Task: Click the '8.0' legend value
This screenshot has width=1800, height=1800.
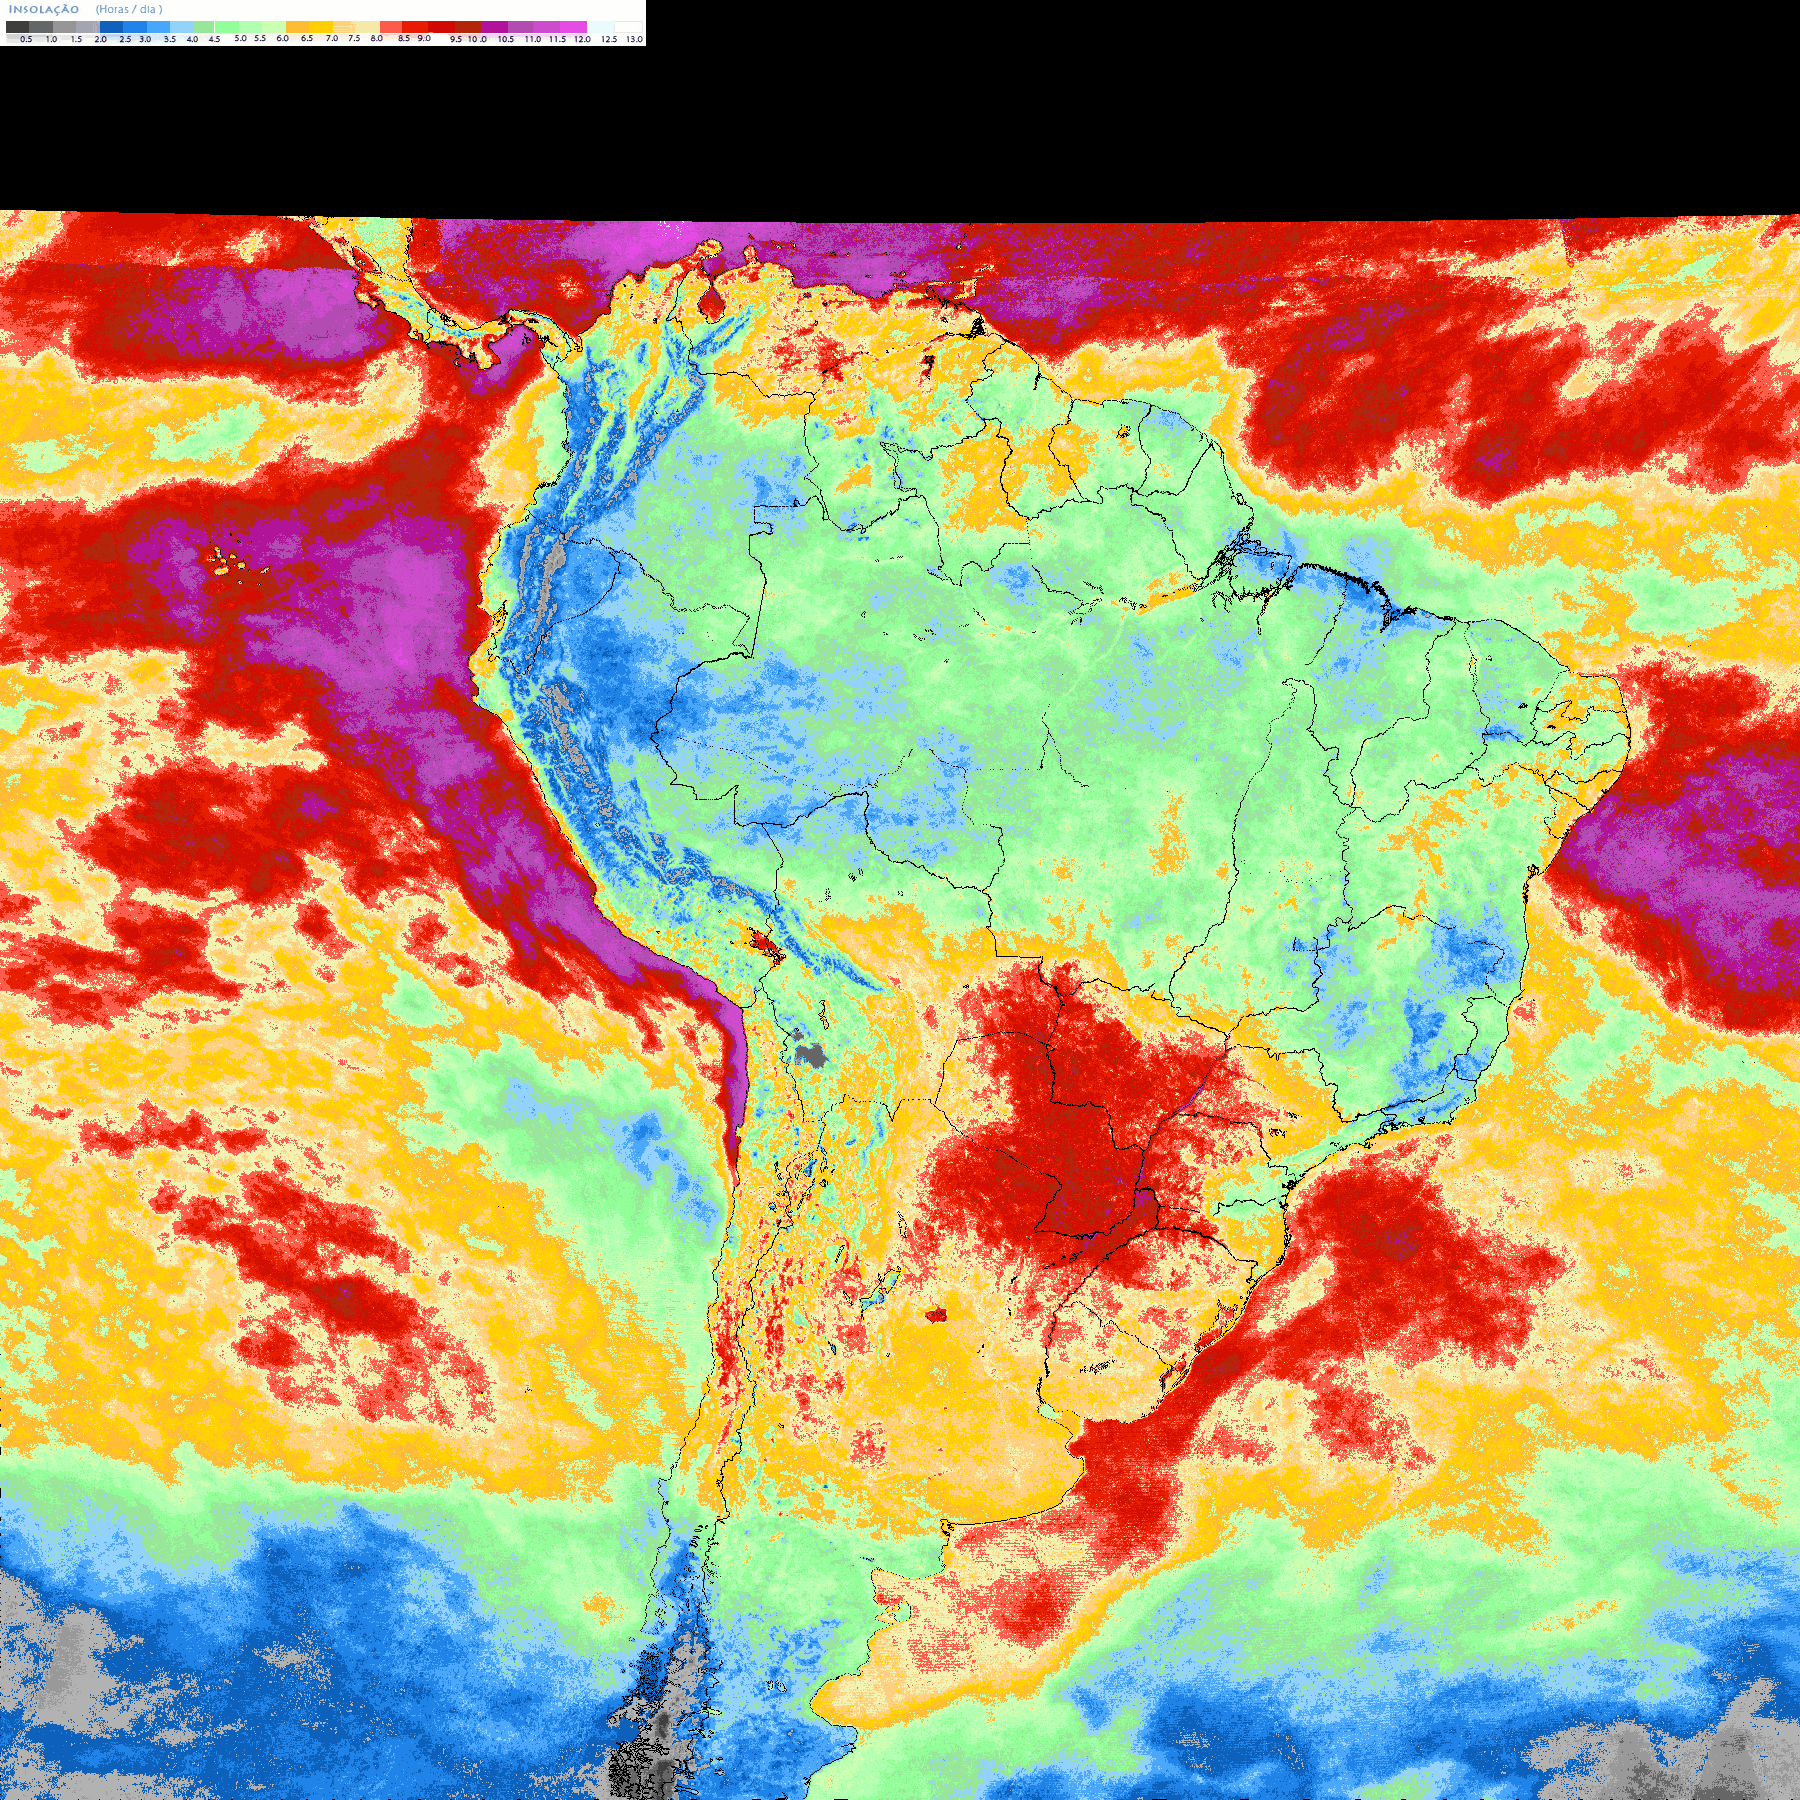Action: click(x=377, y=38)
